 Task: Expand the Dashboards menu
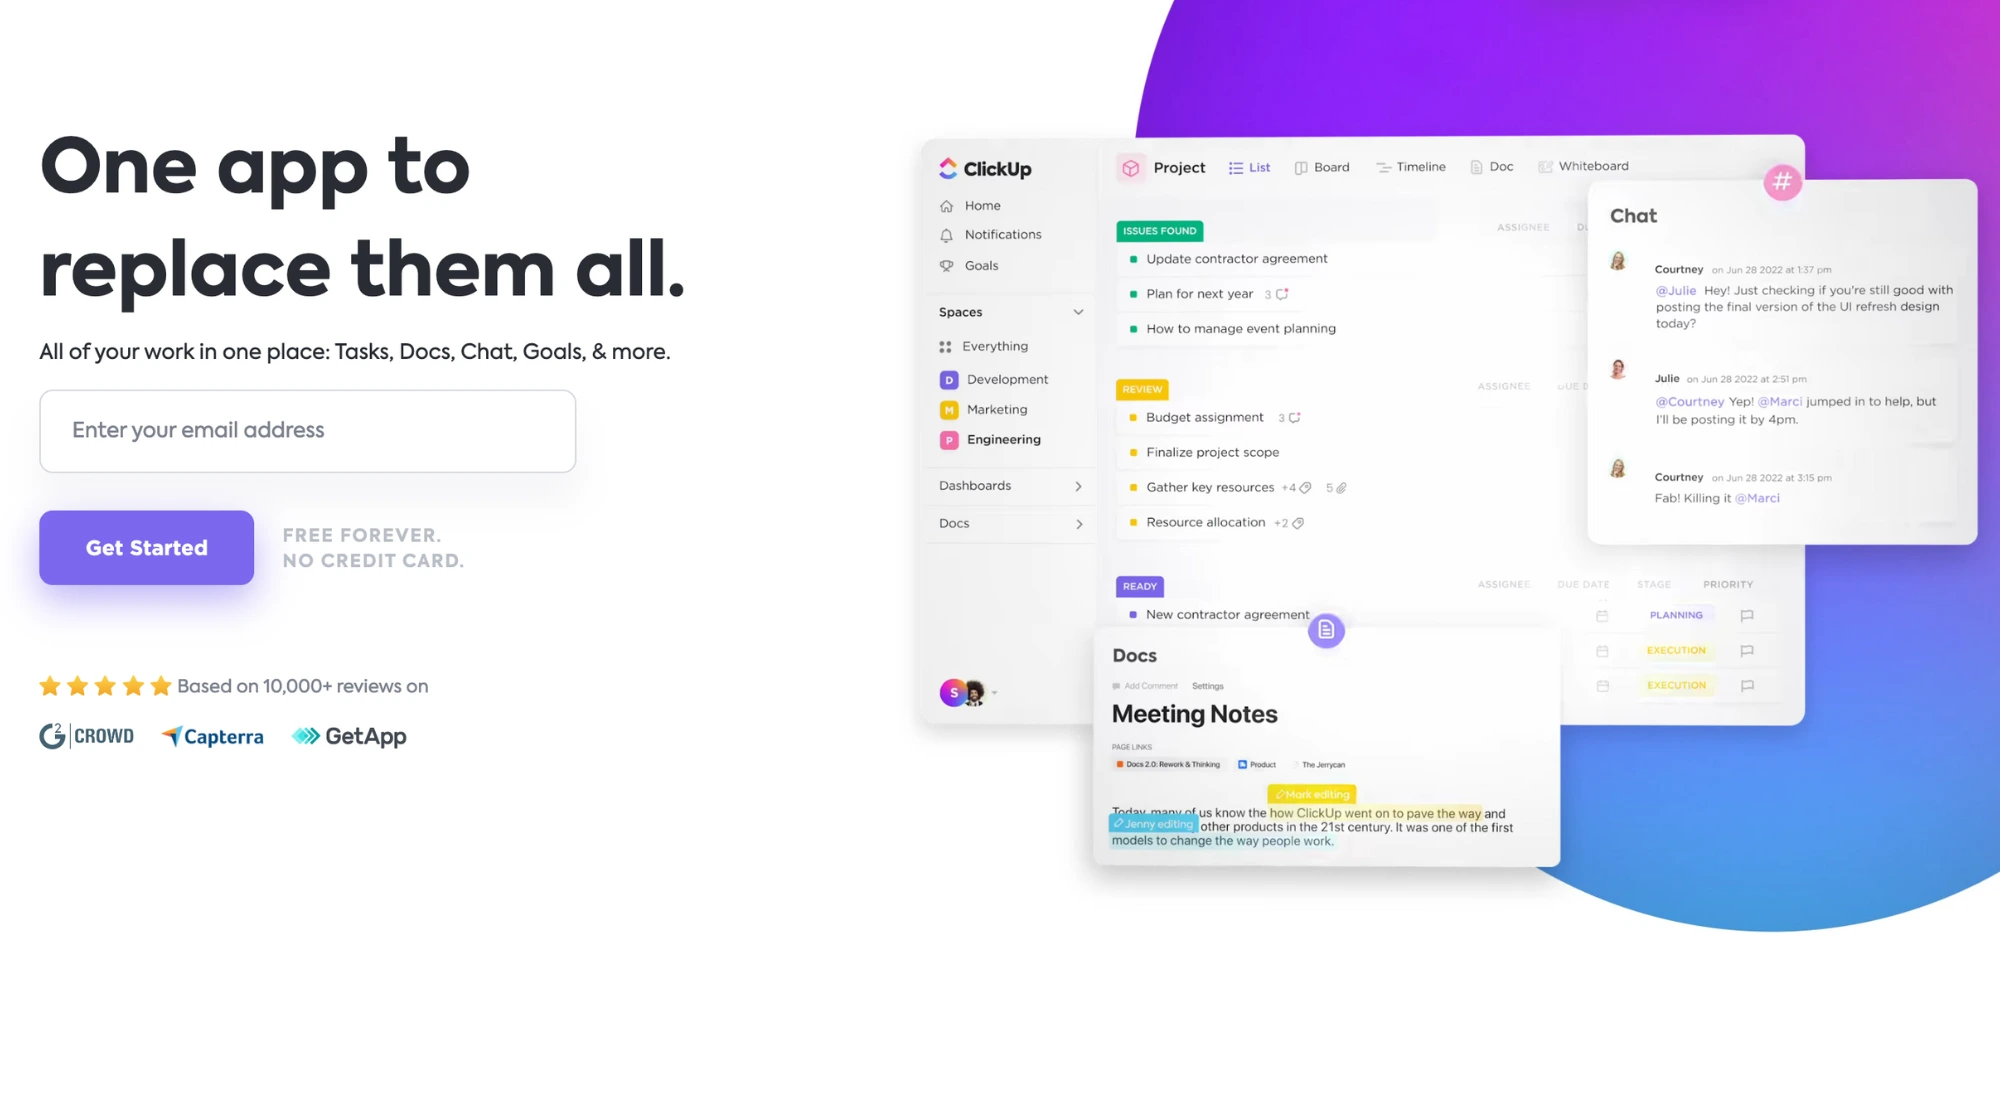1079,485
